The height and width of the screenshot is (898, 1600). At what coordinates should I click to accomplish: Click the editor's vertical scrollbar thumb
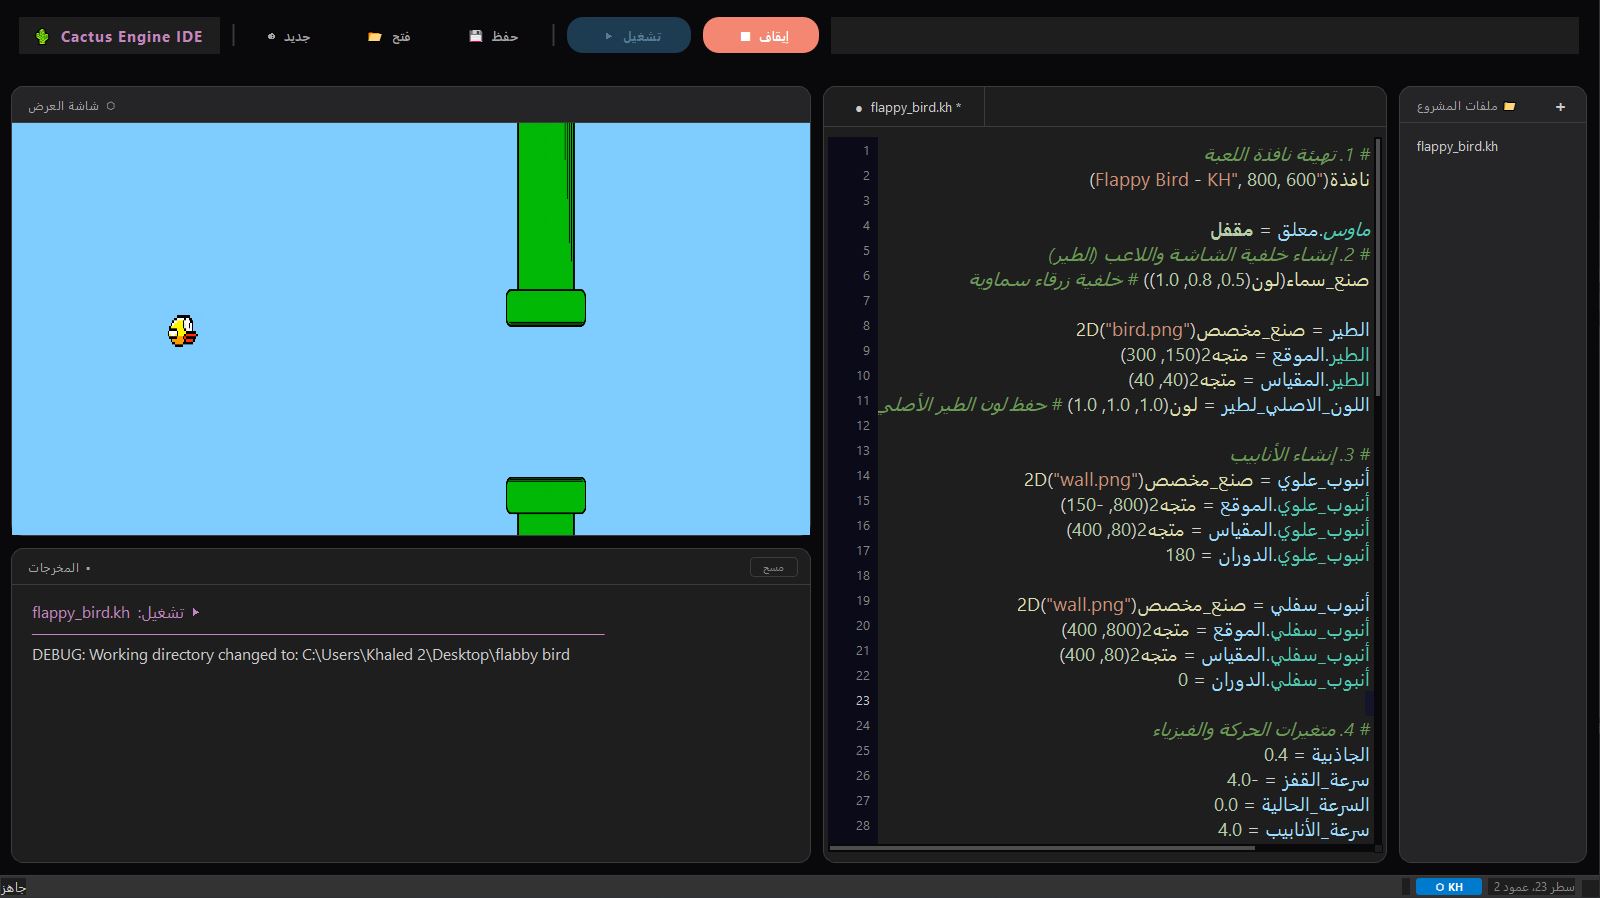click(1377, 266)
